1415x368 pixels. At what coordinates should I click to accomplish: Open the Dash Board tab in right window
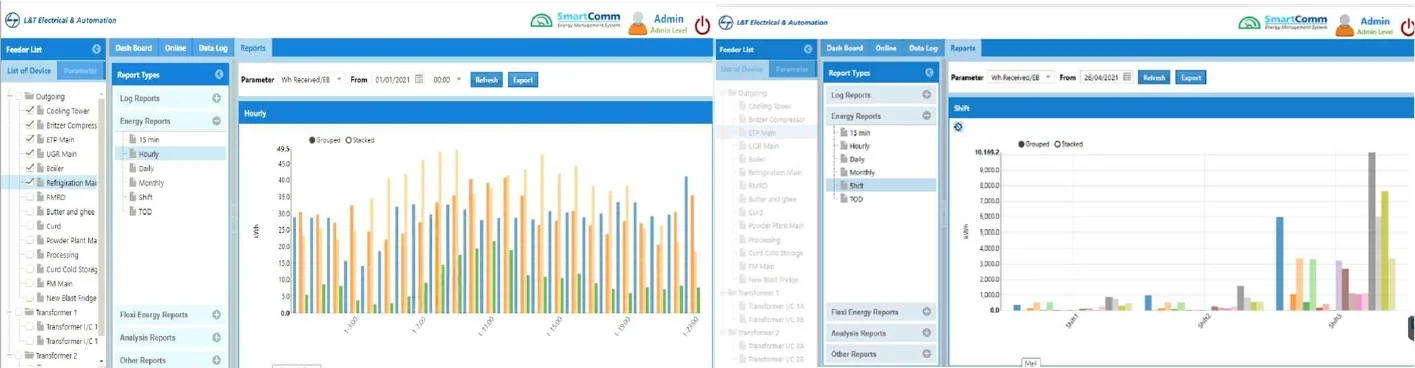845,48
